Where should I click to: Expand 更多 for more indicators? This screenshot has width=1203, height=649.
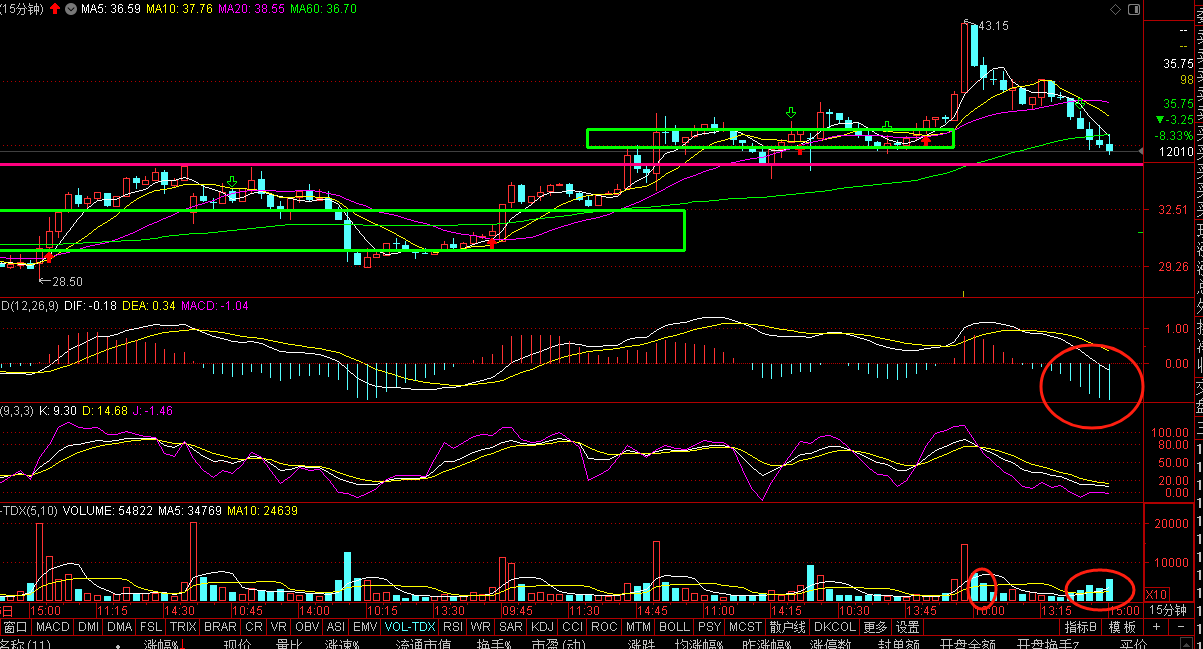tap(875, 627)
